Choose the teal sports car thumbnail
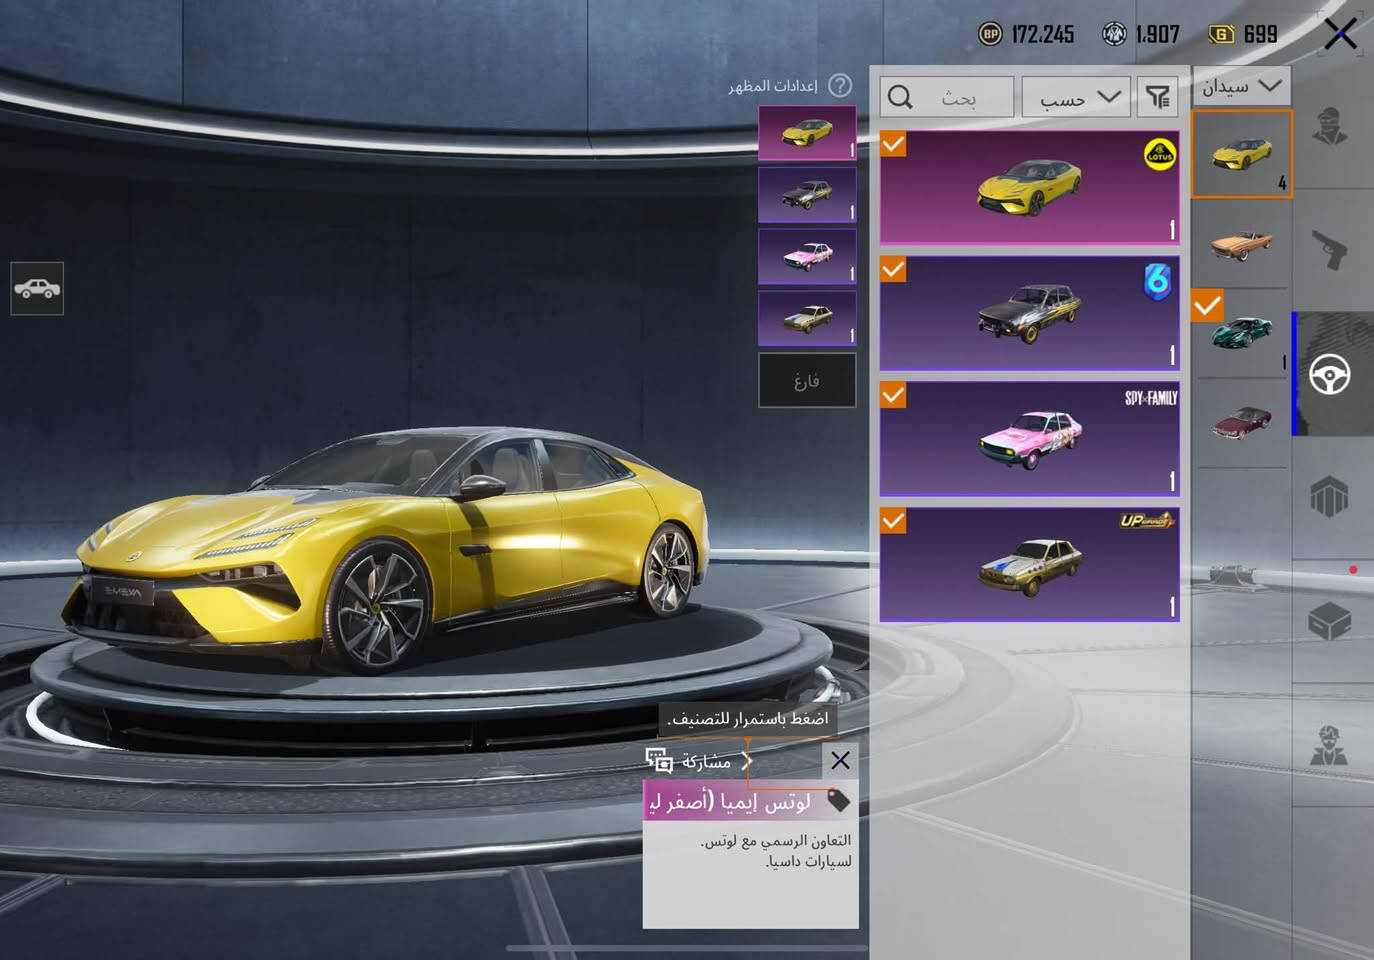 [1241, 333]
